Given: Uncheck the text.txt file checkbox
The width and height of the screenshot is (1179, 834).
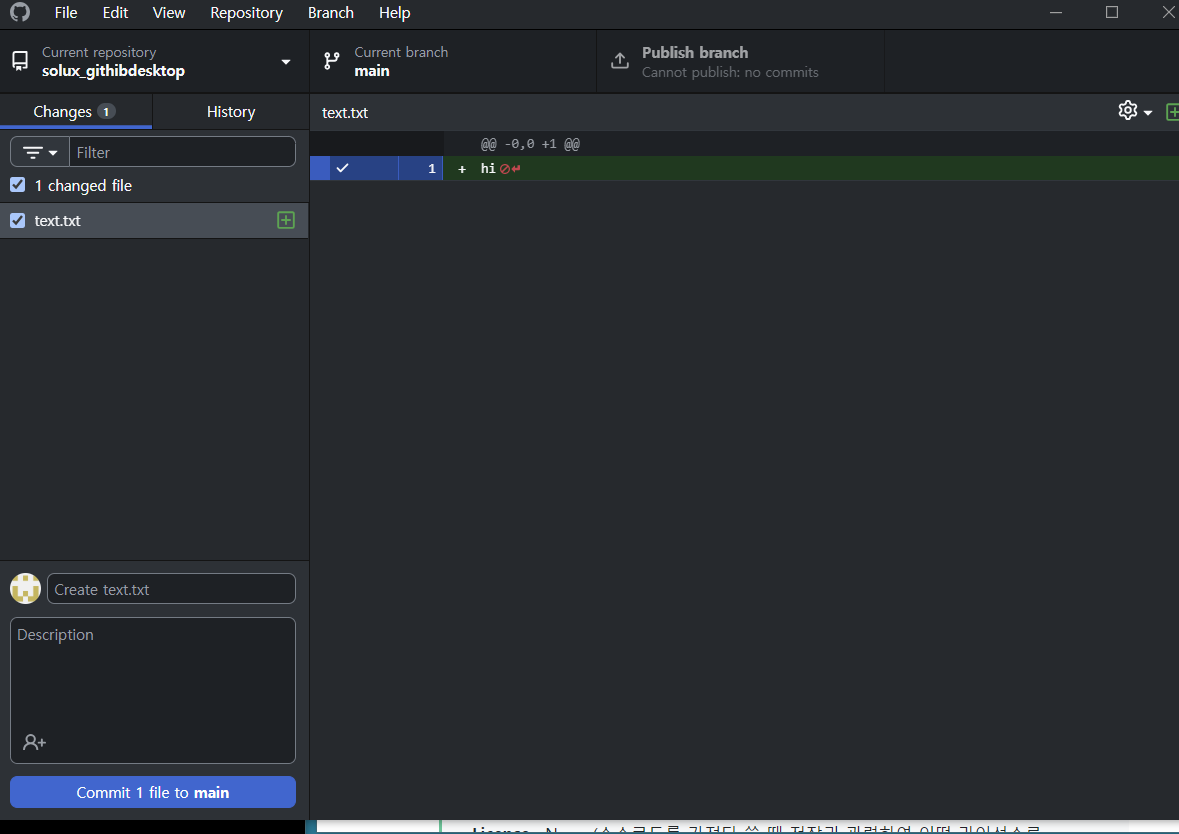Looking at the screenshot, I should point(17,220).
